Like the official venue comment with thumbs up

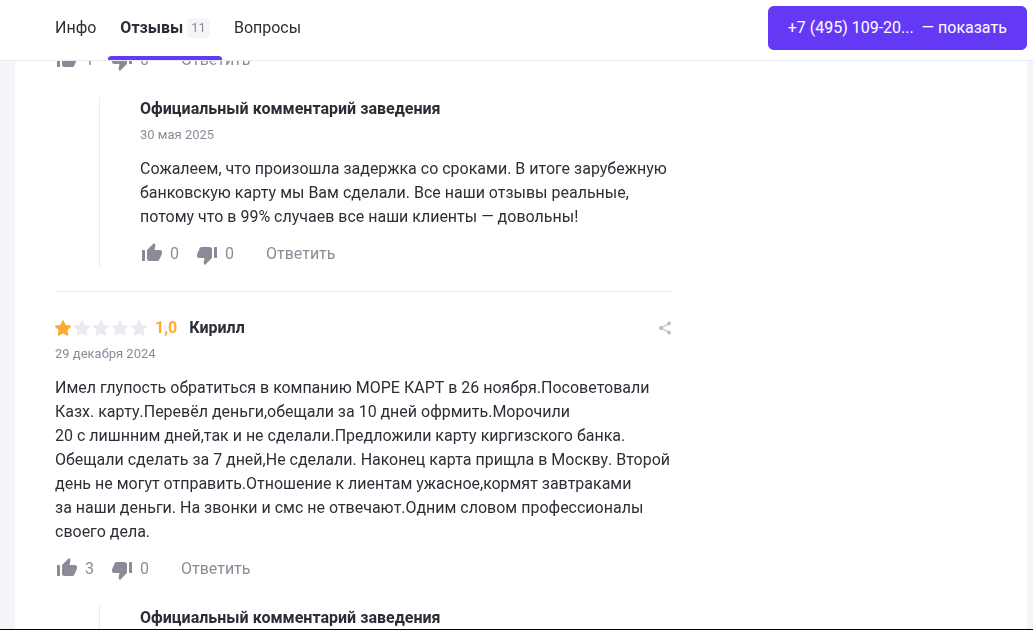coord(152,253)
